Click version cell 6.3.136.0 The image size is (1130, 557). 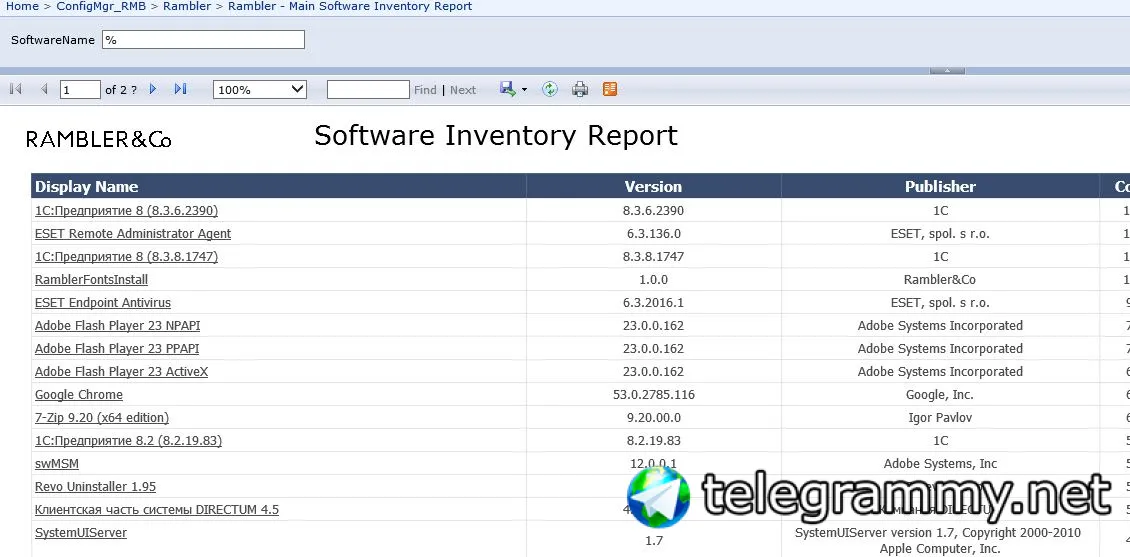pyautogui.click(x=652, y=233)
